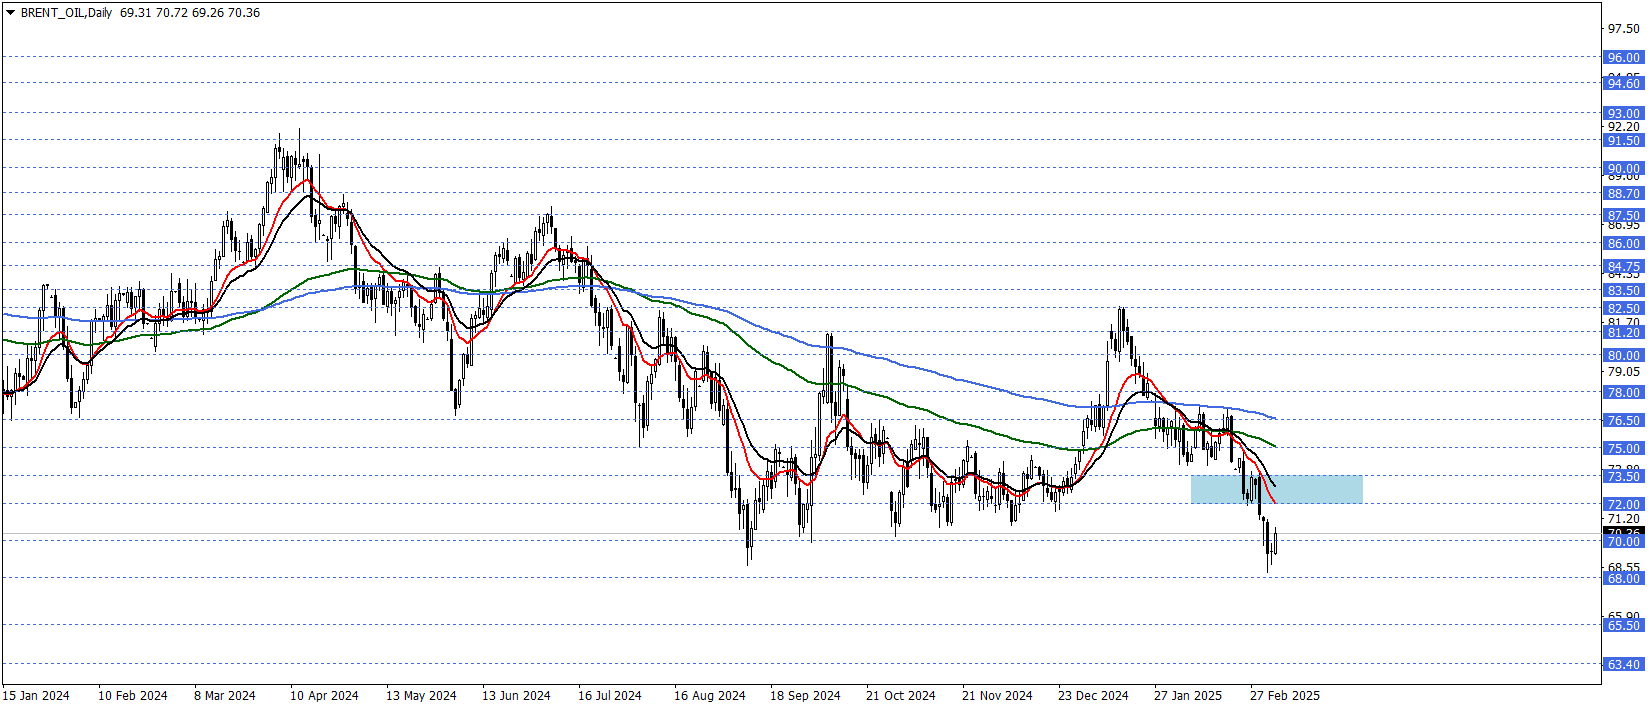
Task: Click the 13 May 2024 date label
Action: [421, 696]
